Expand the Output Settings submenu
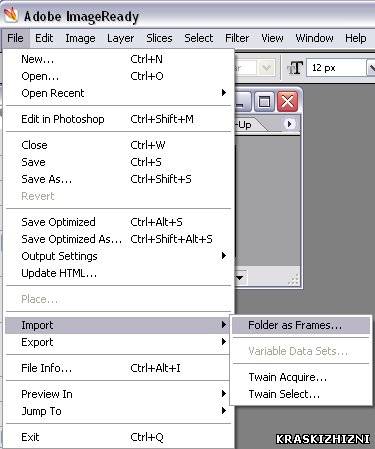This screenshot has width=375, height=449. pos(118,256)
